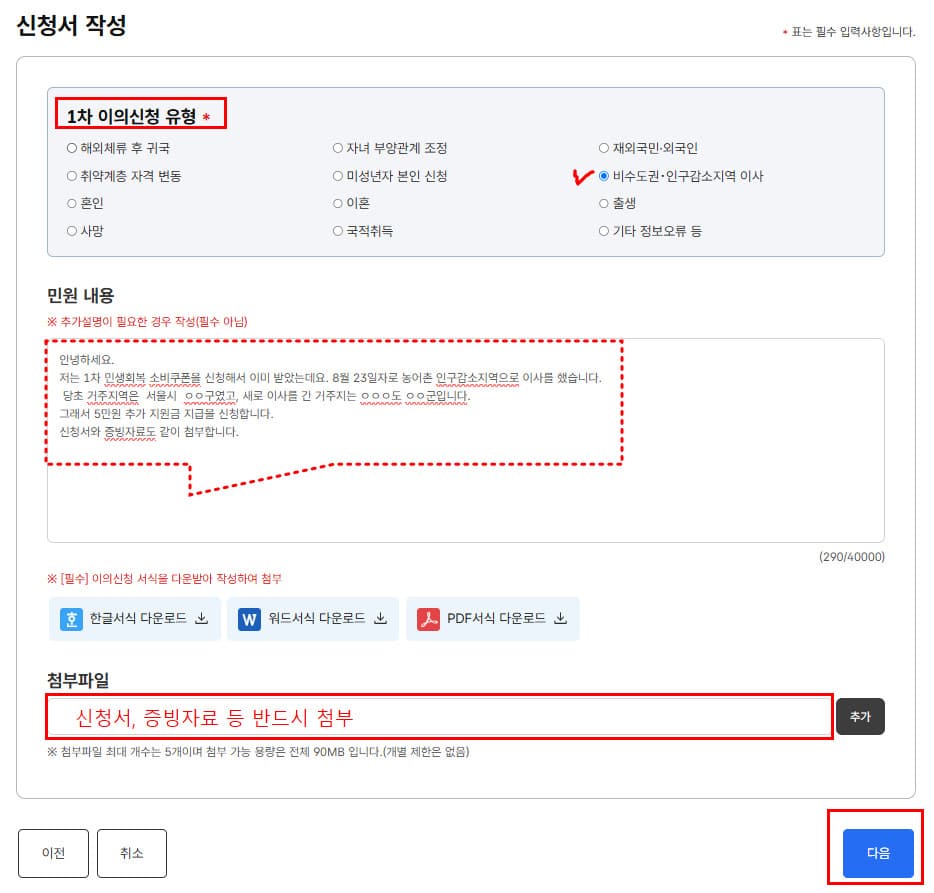Click the Word file icon
Viewport: 934px width, 893px height.
tap(250, 620)
